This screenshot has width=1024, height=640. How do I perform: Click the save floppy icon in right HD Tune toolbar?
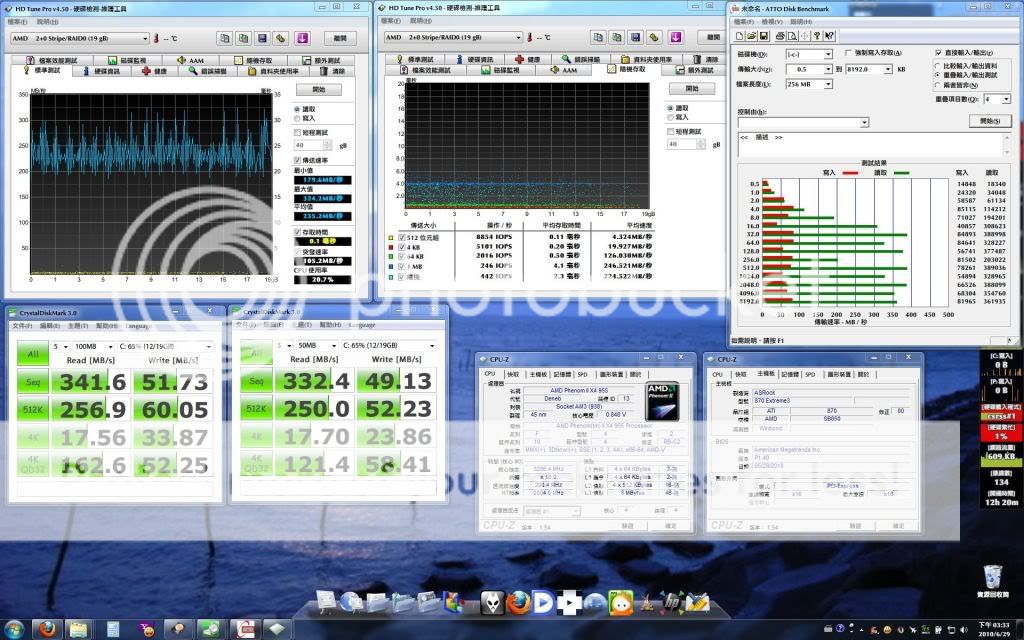(634, 38)
